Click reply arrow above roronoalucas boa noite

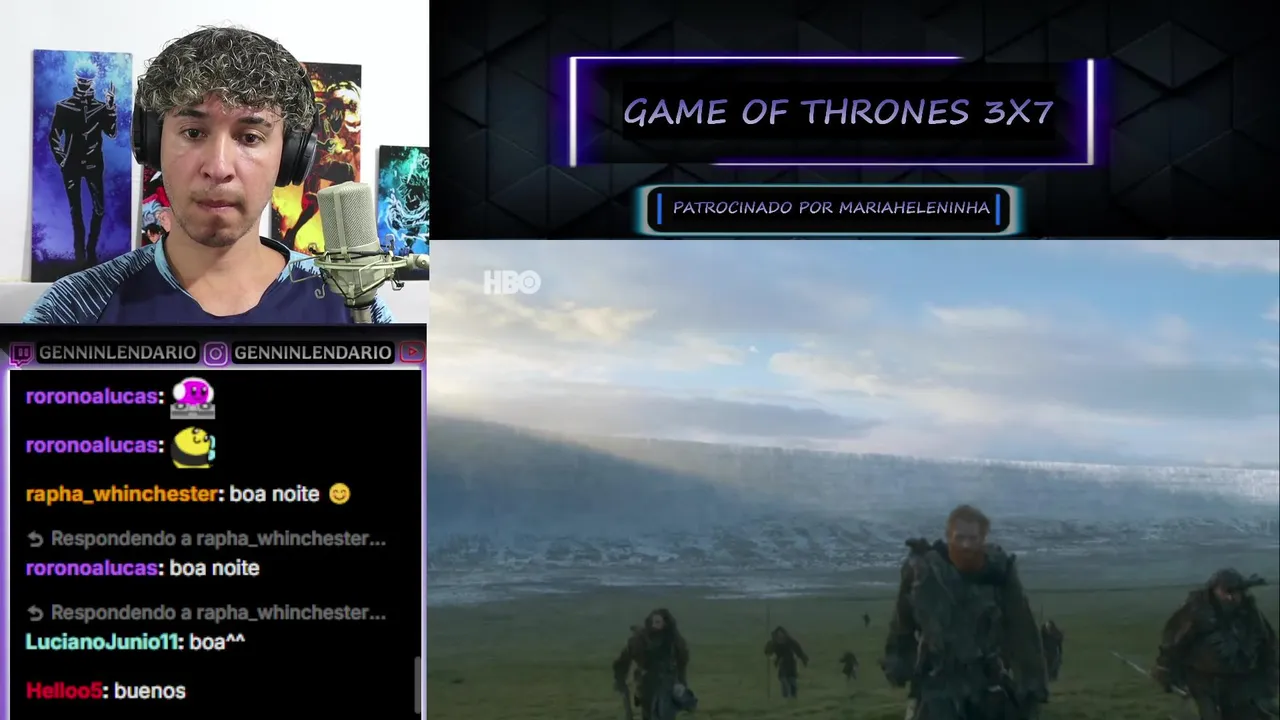(x=35, y=539)
